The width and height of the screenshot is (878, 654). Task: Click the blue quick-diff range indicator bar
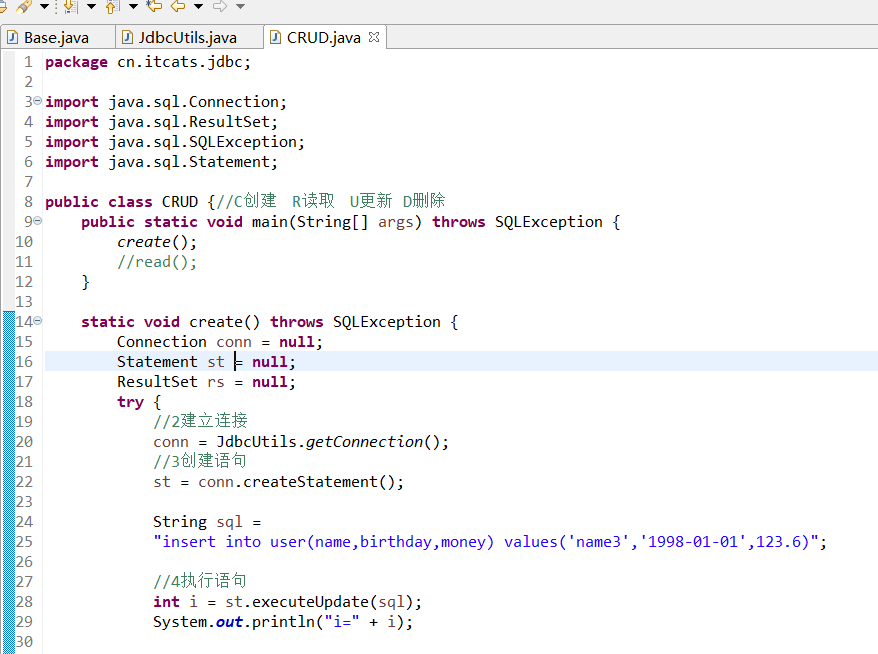click(x=8, y=482)
